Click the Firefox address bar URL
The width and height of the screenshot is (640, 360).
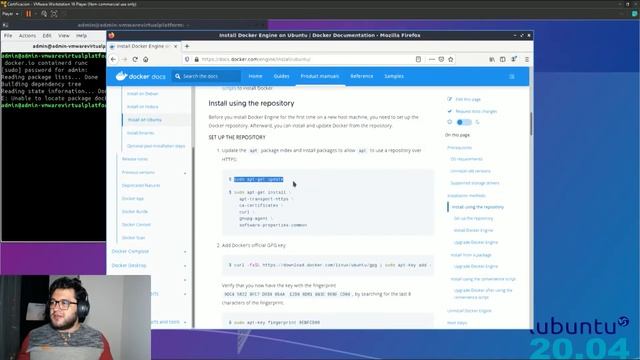pyautogui.click(x=256, y=59)
